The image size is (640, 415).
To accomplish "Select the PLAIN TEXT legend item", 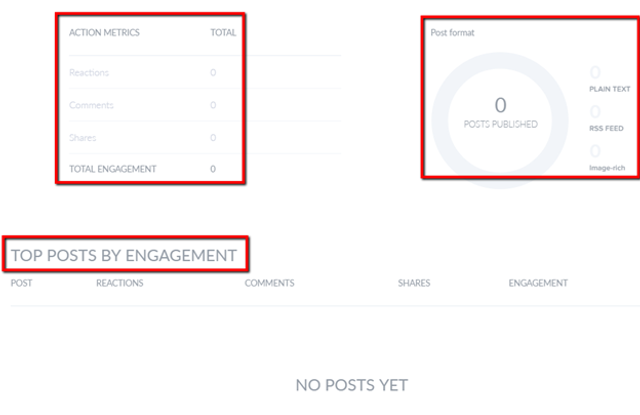I will click(x=610, y=80).
